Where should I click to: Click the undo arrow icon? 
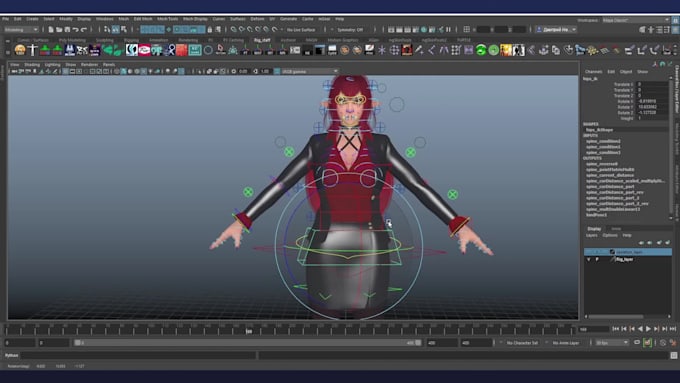tap(75, 29)
